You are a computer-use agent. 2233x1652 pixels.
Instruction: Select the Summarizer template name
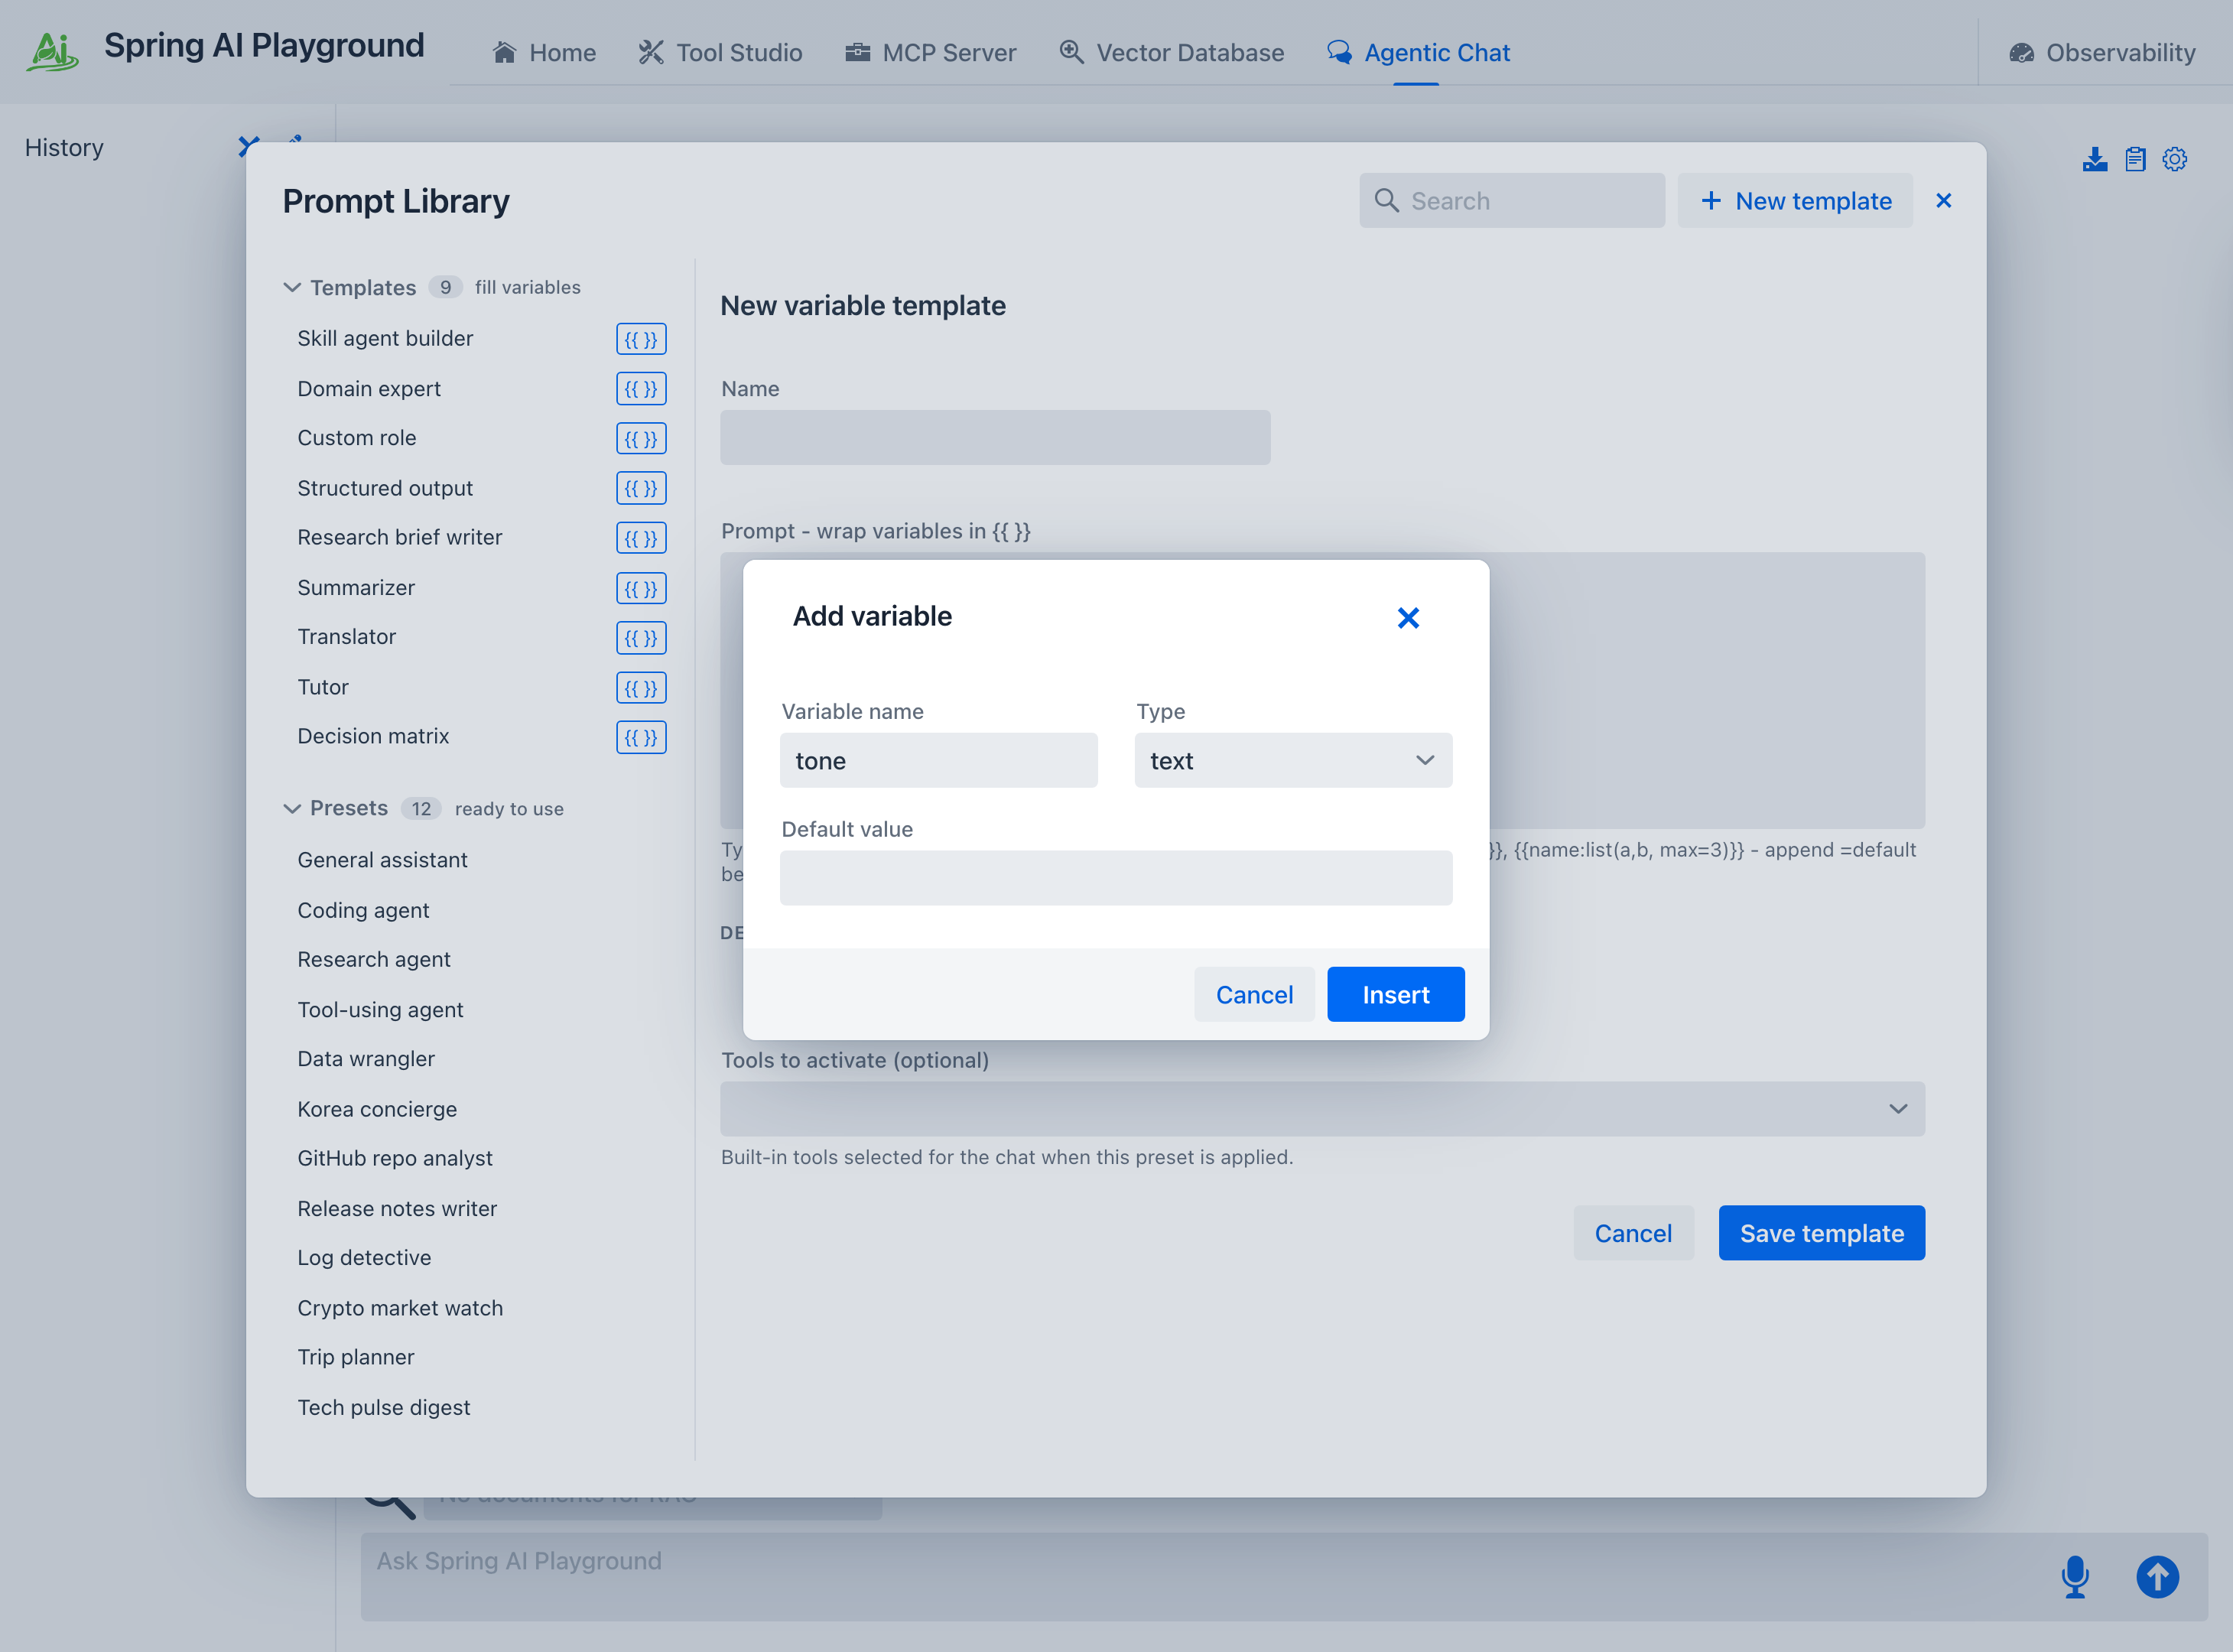(356, 588)
